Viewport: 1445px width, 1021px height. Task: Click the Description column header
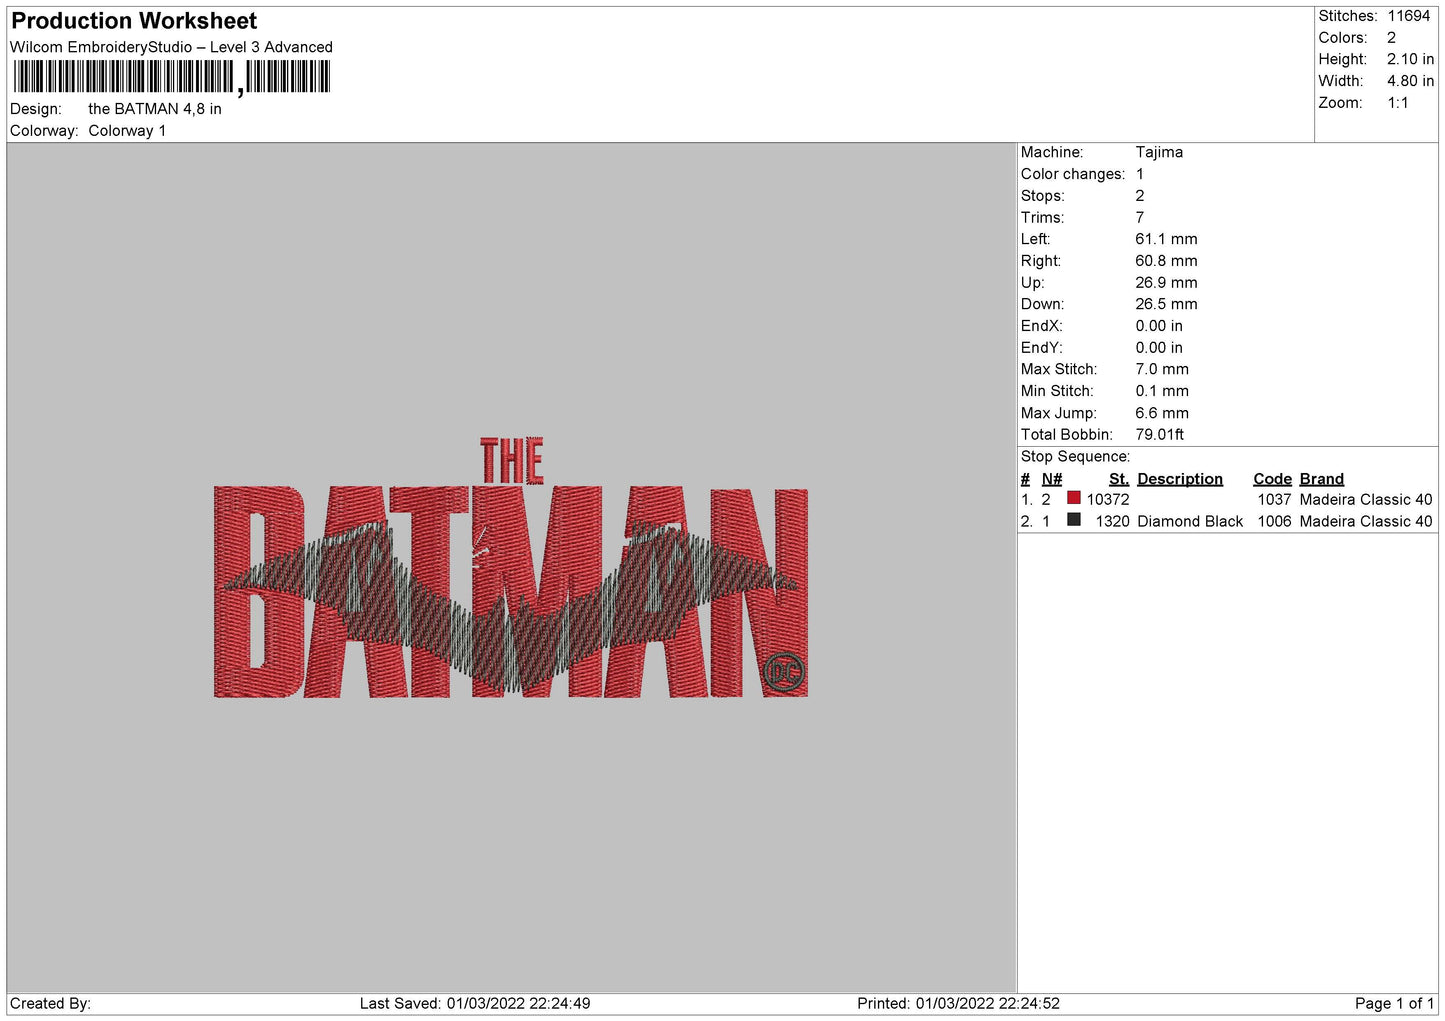pyautogui.click(x=1179, y=479)
